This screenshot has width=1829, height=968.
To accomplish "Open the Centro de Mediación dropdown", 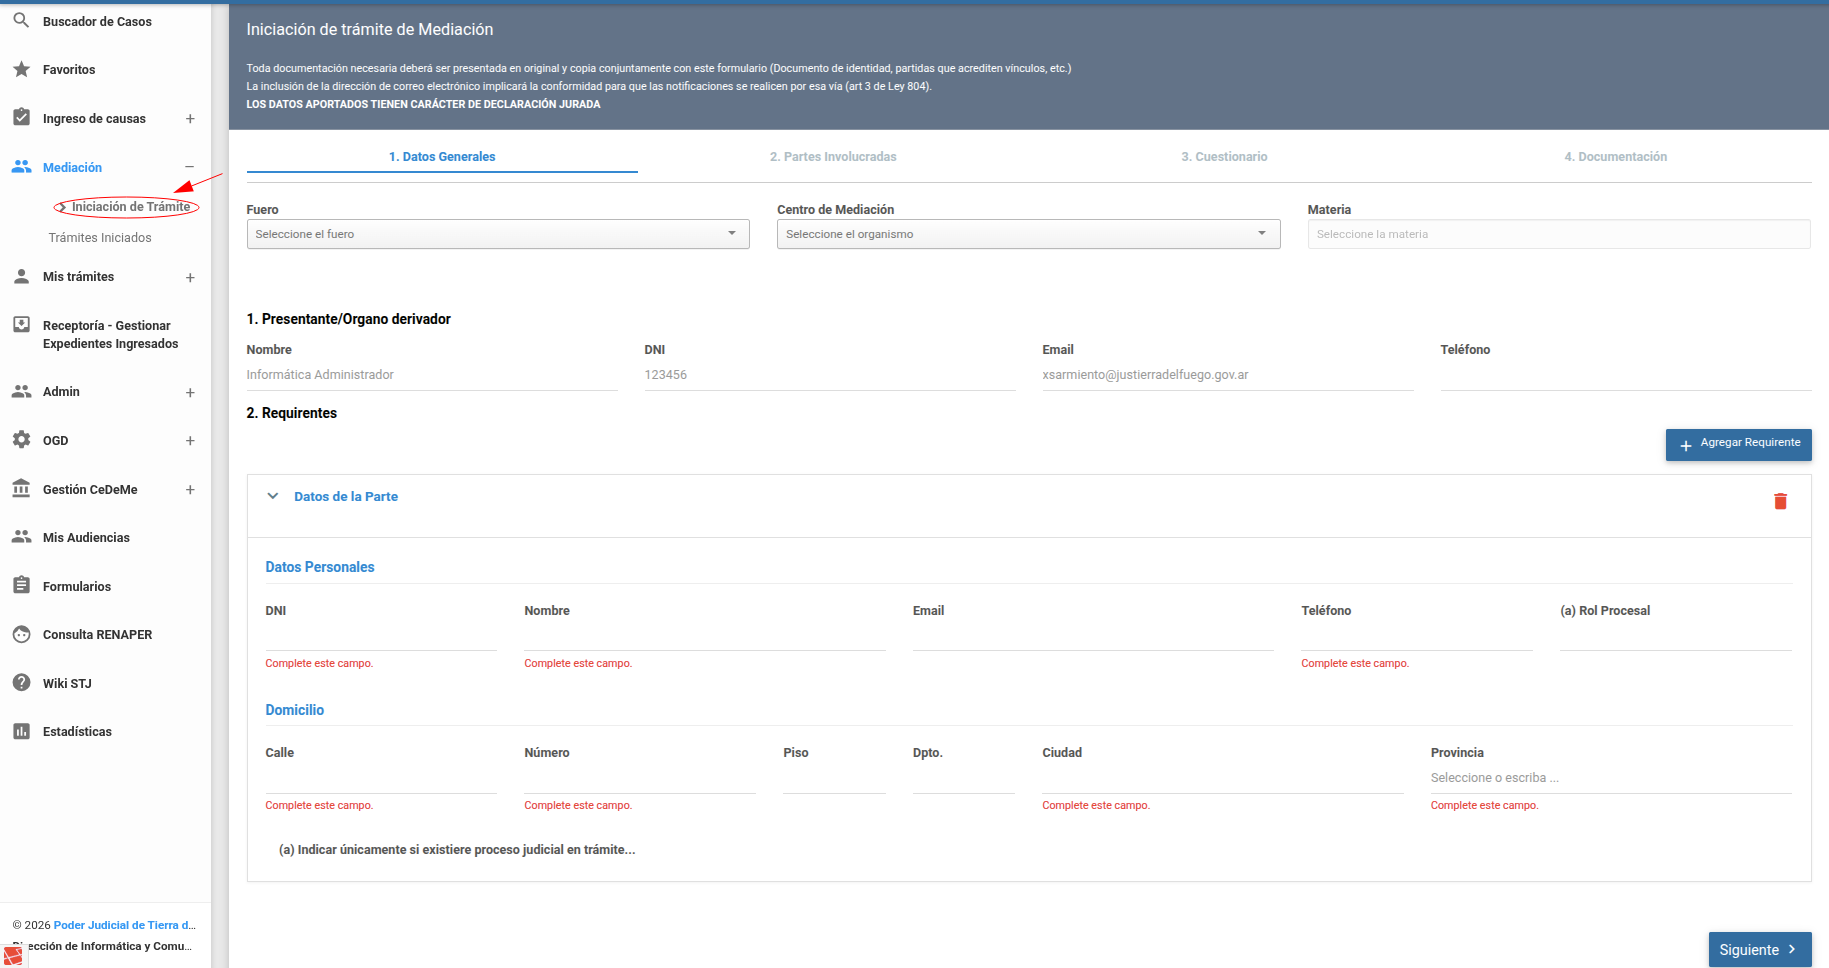I will click(x=1028, y=234).
